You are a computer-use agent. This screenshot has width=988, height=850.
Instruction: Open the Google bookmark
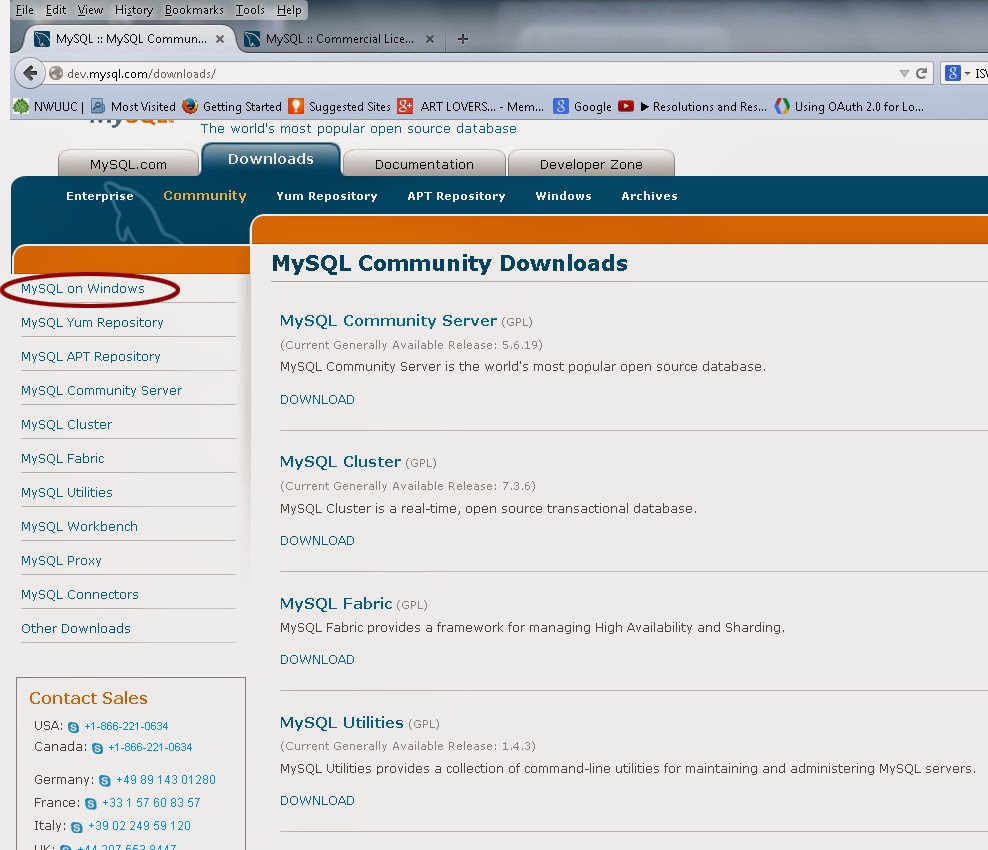(x=583, y=106)
